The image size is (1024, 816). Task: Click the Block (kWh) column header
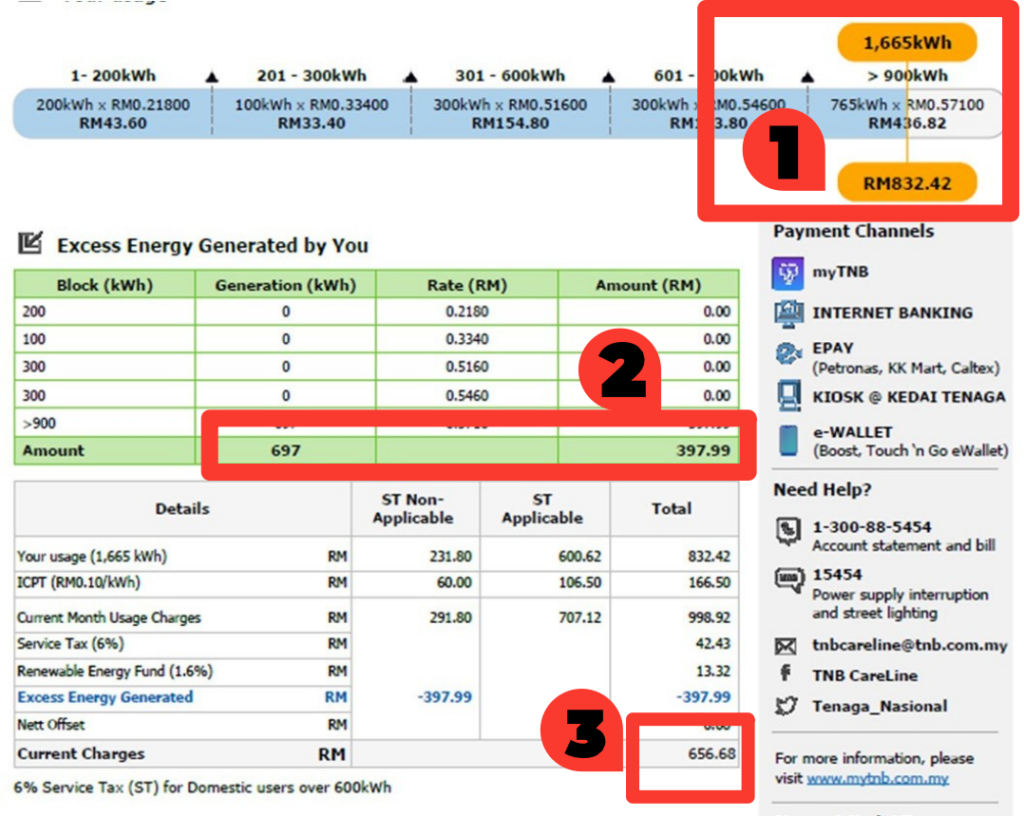click(x=104, y=285)
